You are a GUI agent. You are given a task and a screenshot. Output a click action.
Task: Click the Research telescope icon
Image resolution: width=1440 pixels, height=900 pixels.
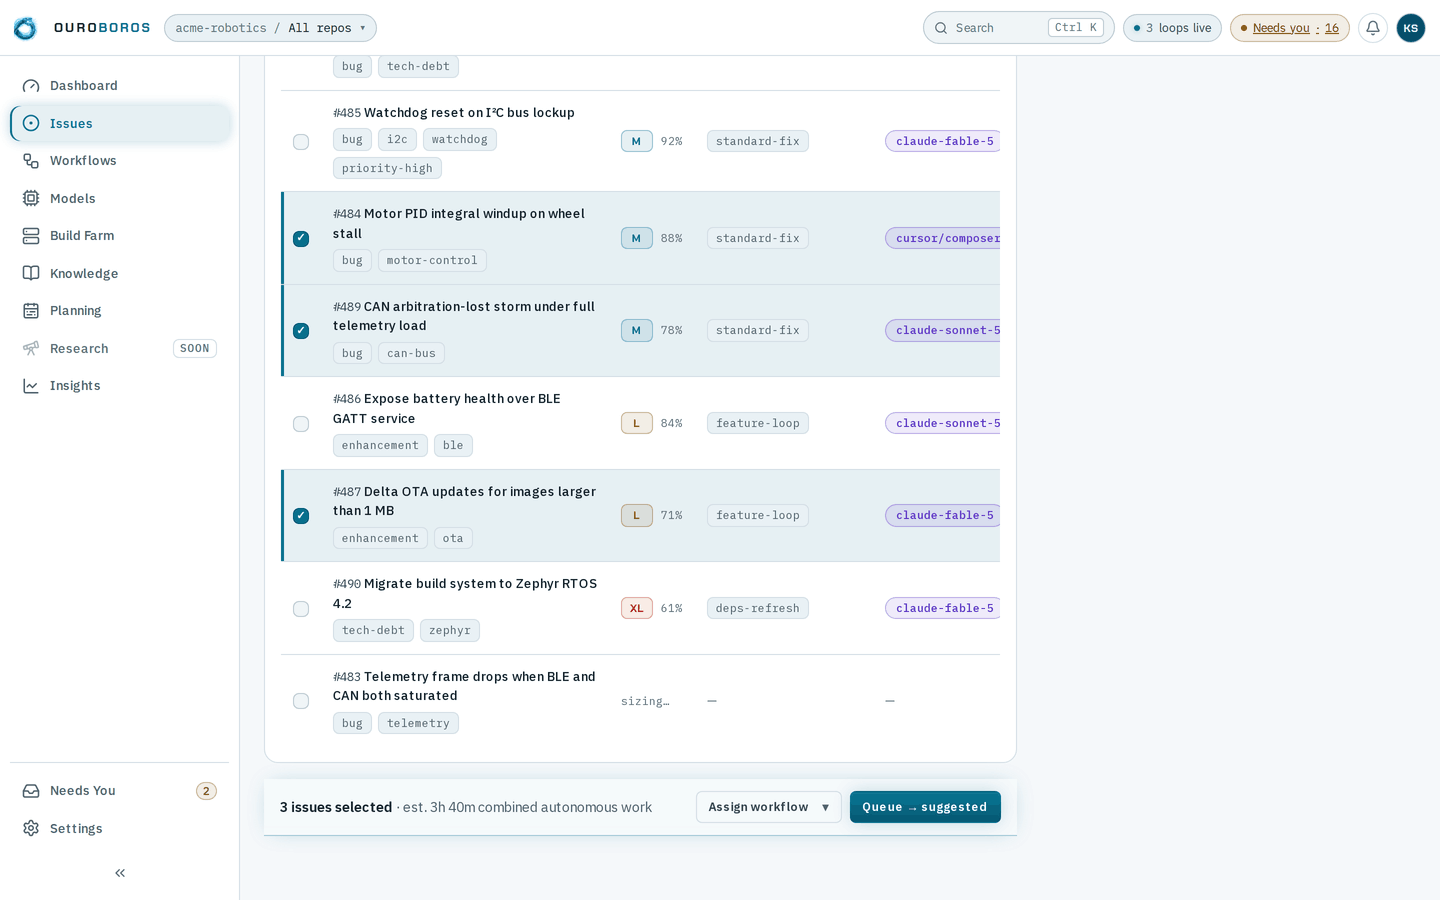31,348
